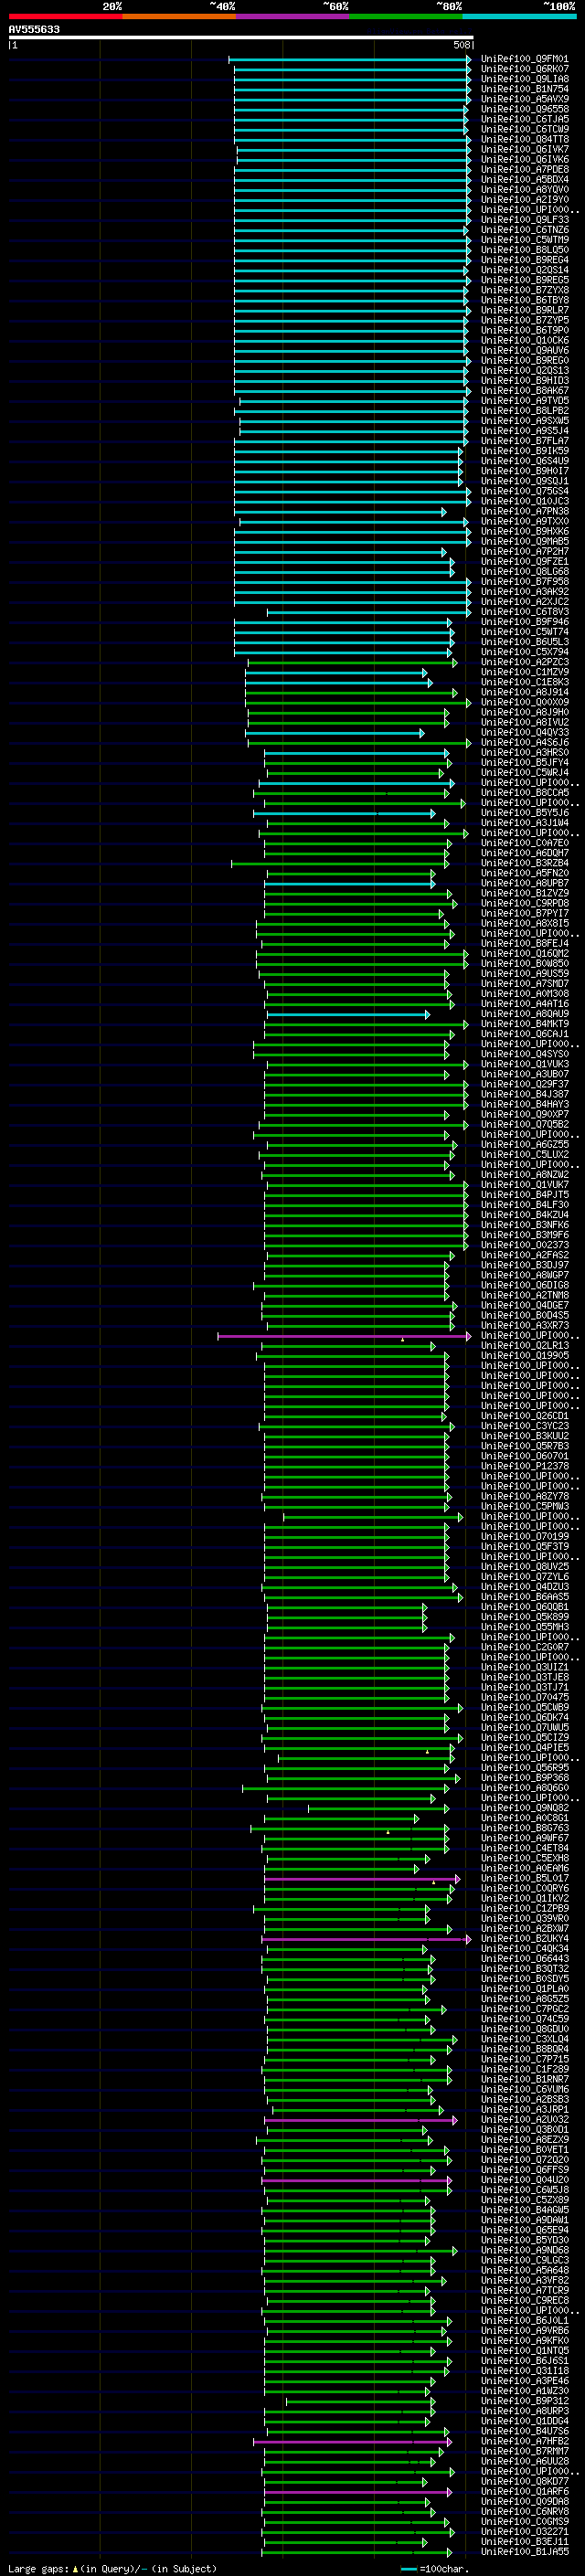Click the Large gaps legend text

point(112,2568)
